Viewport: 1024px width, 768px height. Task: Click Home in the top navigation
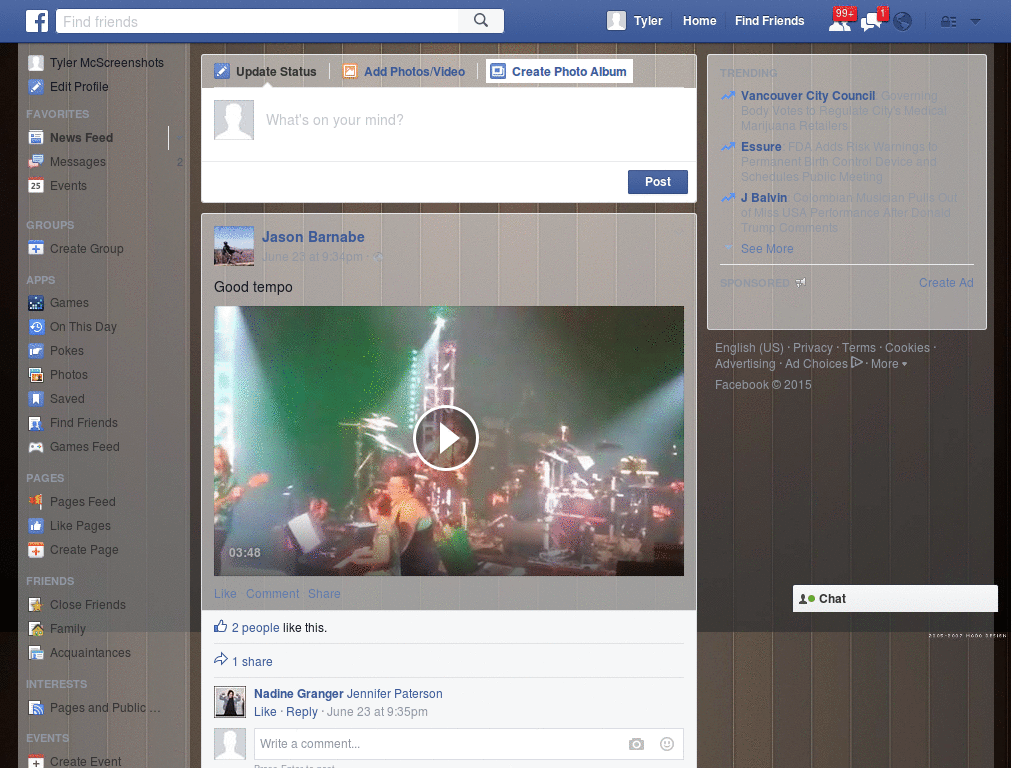(699, 21)
